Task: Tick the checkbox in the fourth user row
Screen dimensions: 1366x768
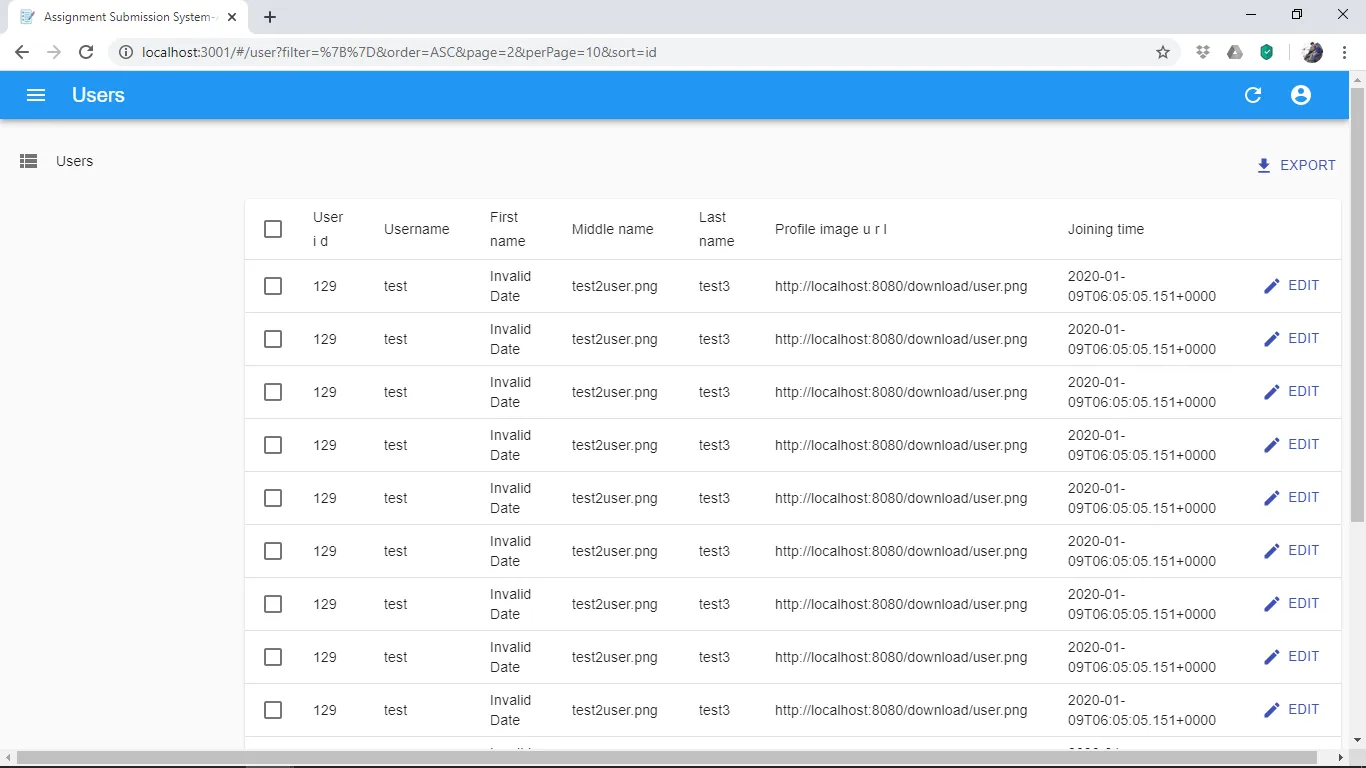Action: [x=273, y=445]
